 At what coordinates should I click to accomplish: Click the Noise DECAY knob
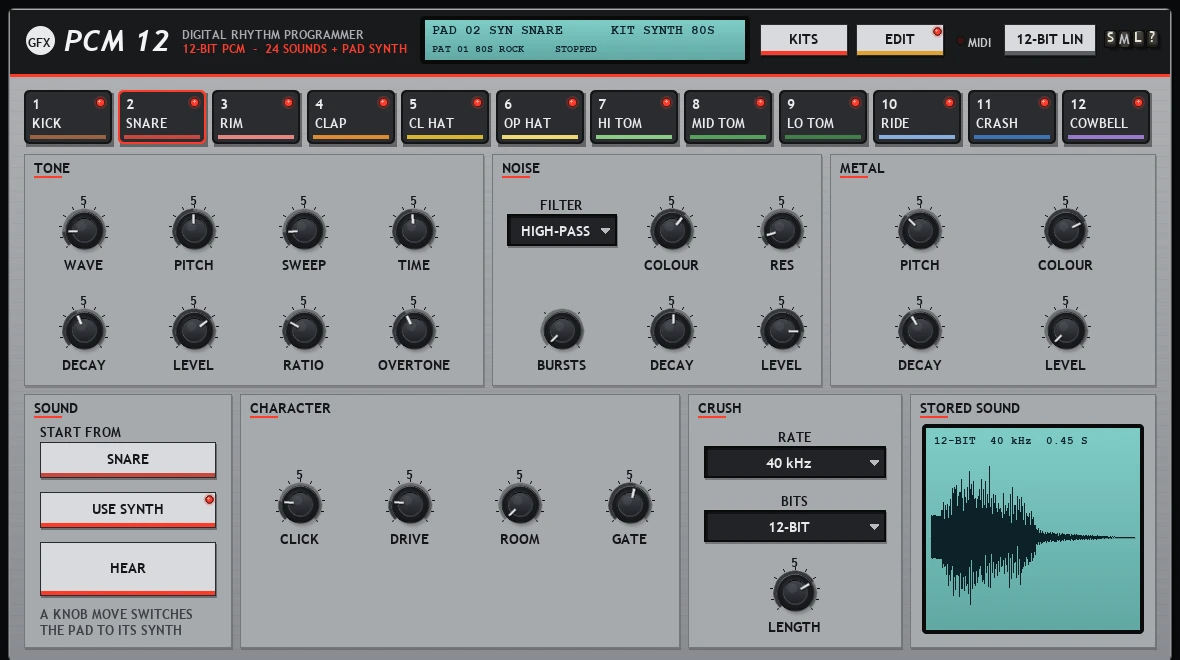pos(671,330)
